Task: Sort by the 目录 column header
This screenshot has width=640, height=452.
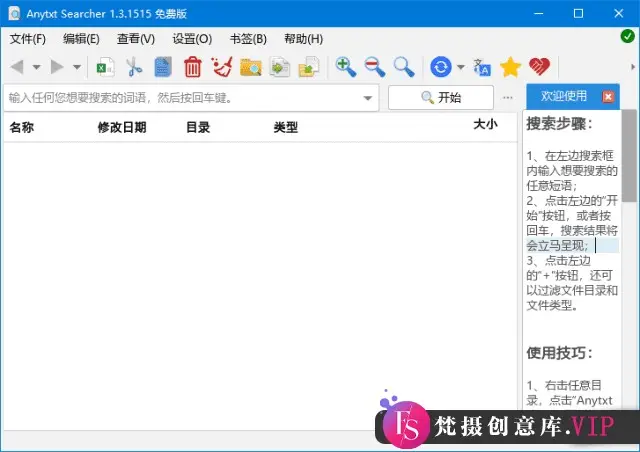Action: click(x=198, y=127)
